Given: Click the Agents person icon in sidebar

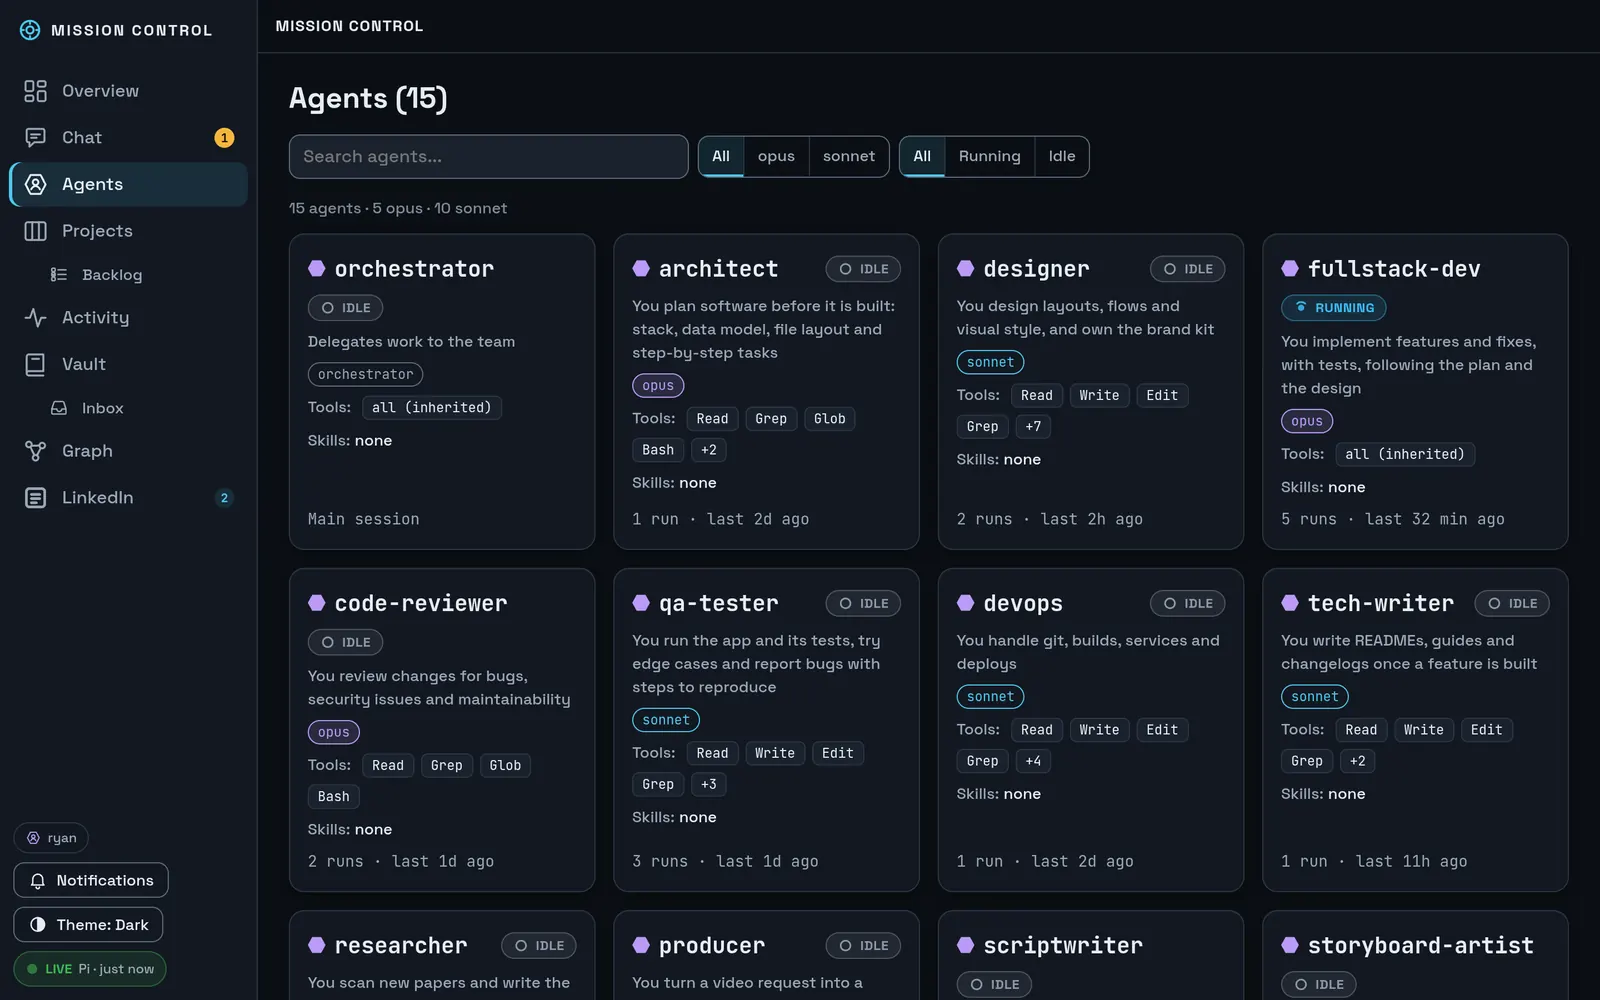Looking at the screenshot, I should click(x=35, y=184).
